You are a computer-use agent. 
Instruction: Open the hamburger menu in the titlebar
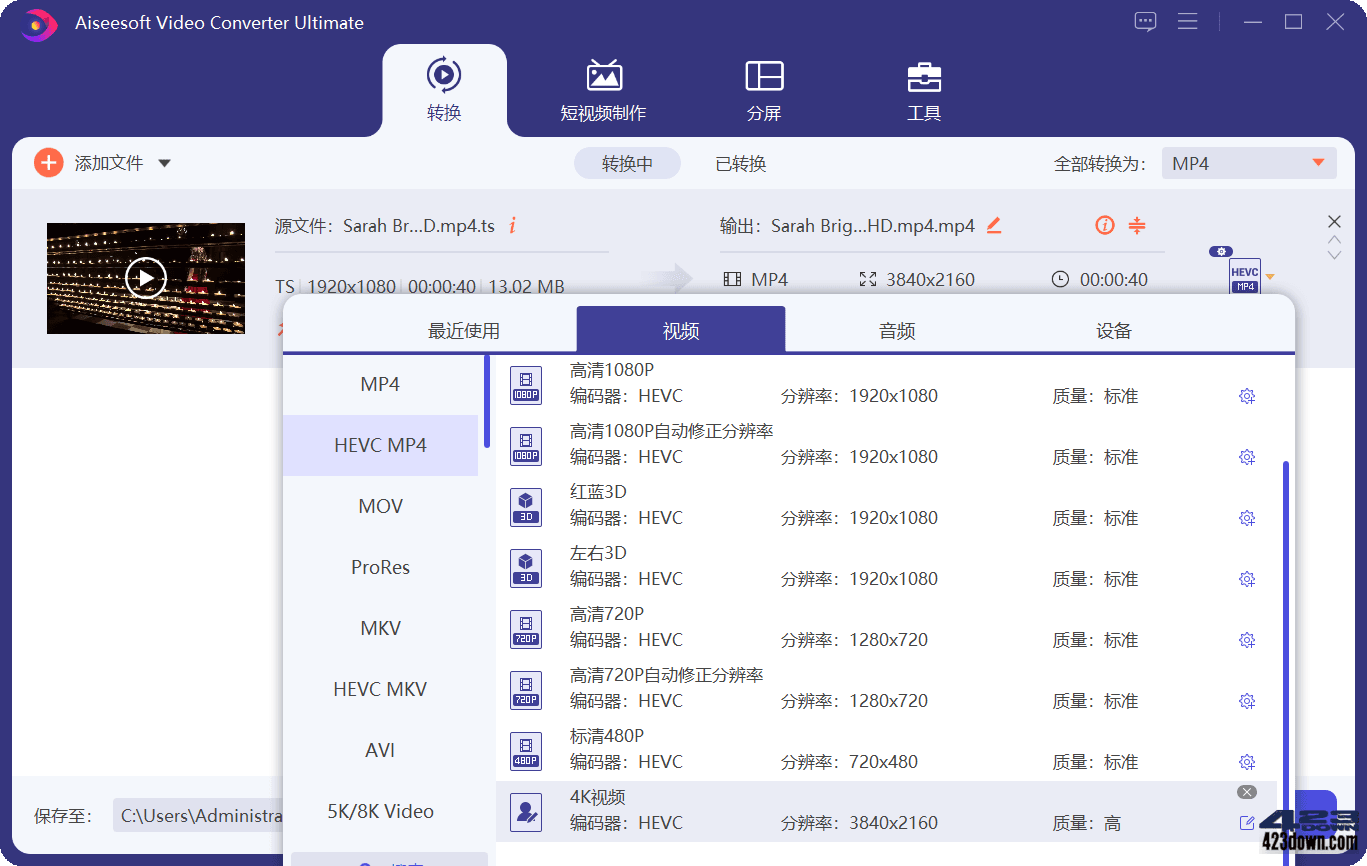1187,21
